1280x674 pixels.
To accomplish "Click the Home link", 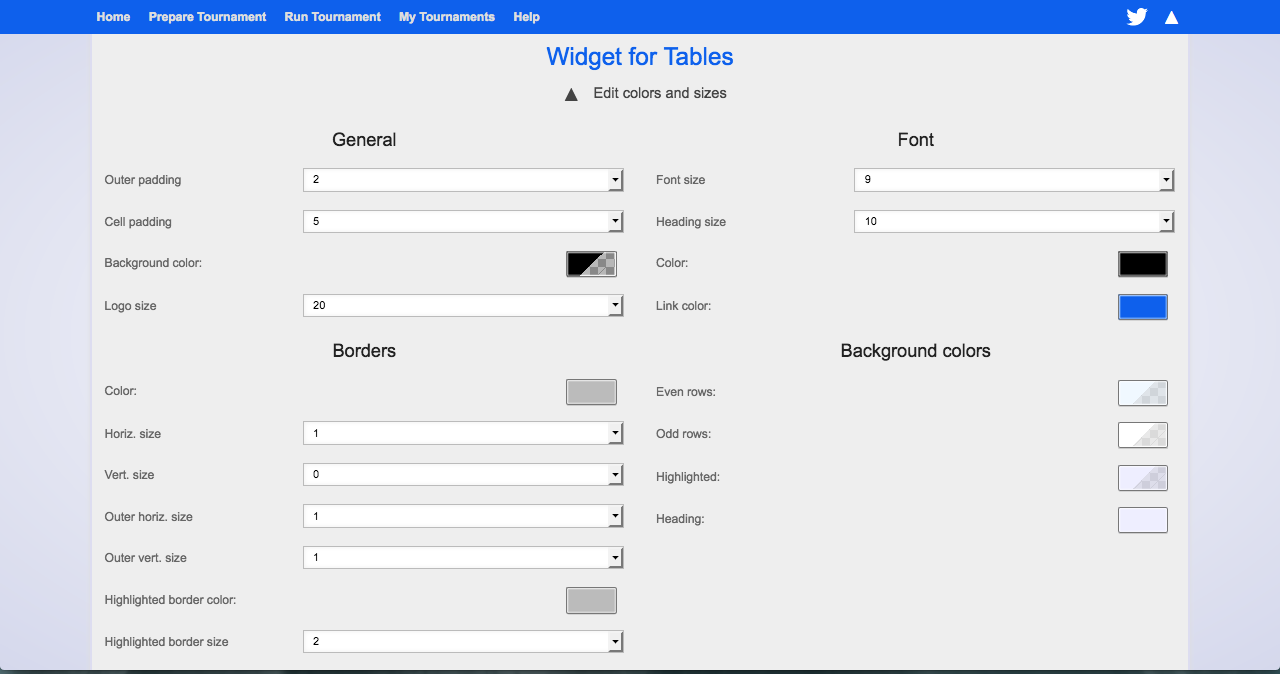I will (113, 17).
